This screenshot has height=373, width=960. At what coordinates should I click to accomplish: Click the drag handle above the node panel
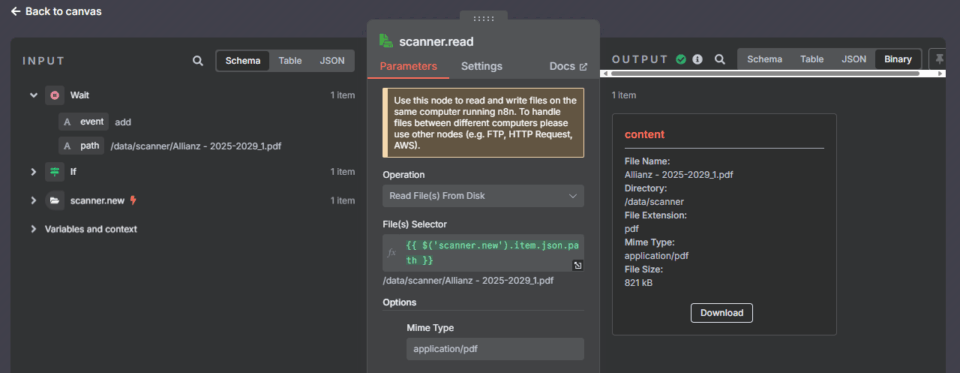(483, 19)
